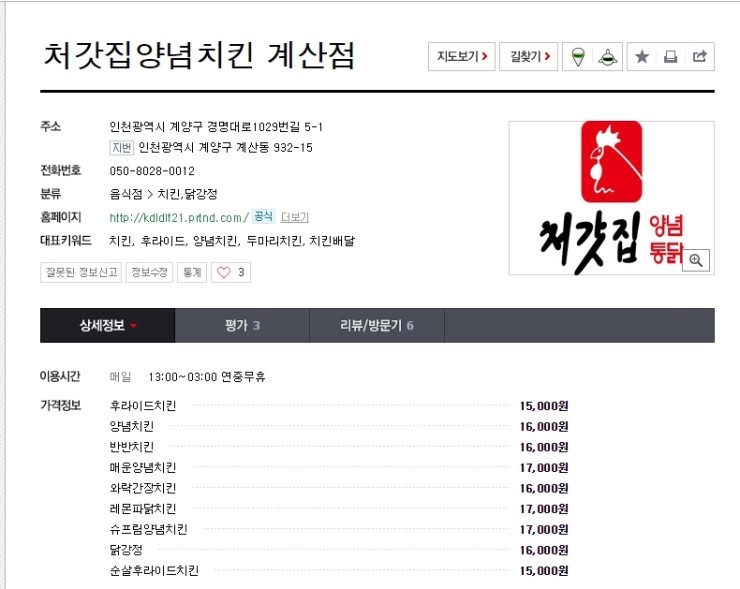This screenshot has width=740, height=589.
Task: Select the 상세정보 tab
Action: point(108,325)
